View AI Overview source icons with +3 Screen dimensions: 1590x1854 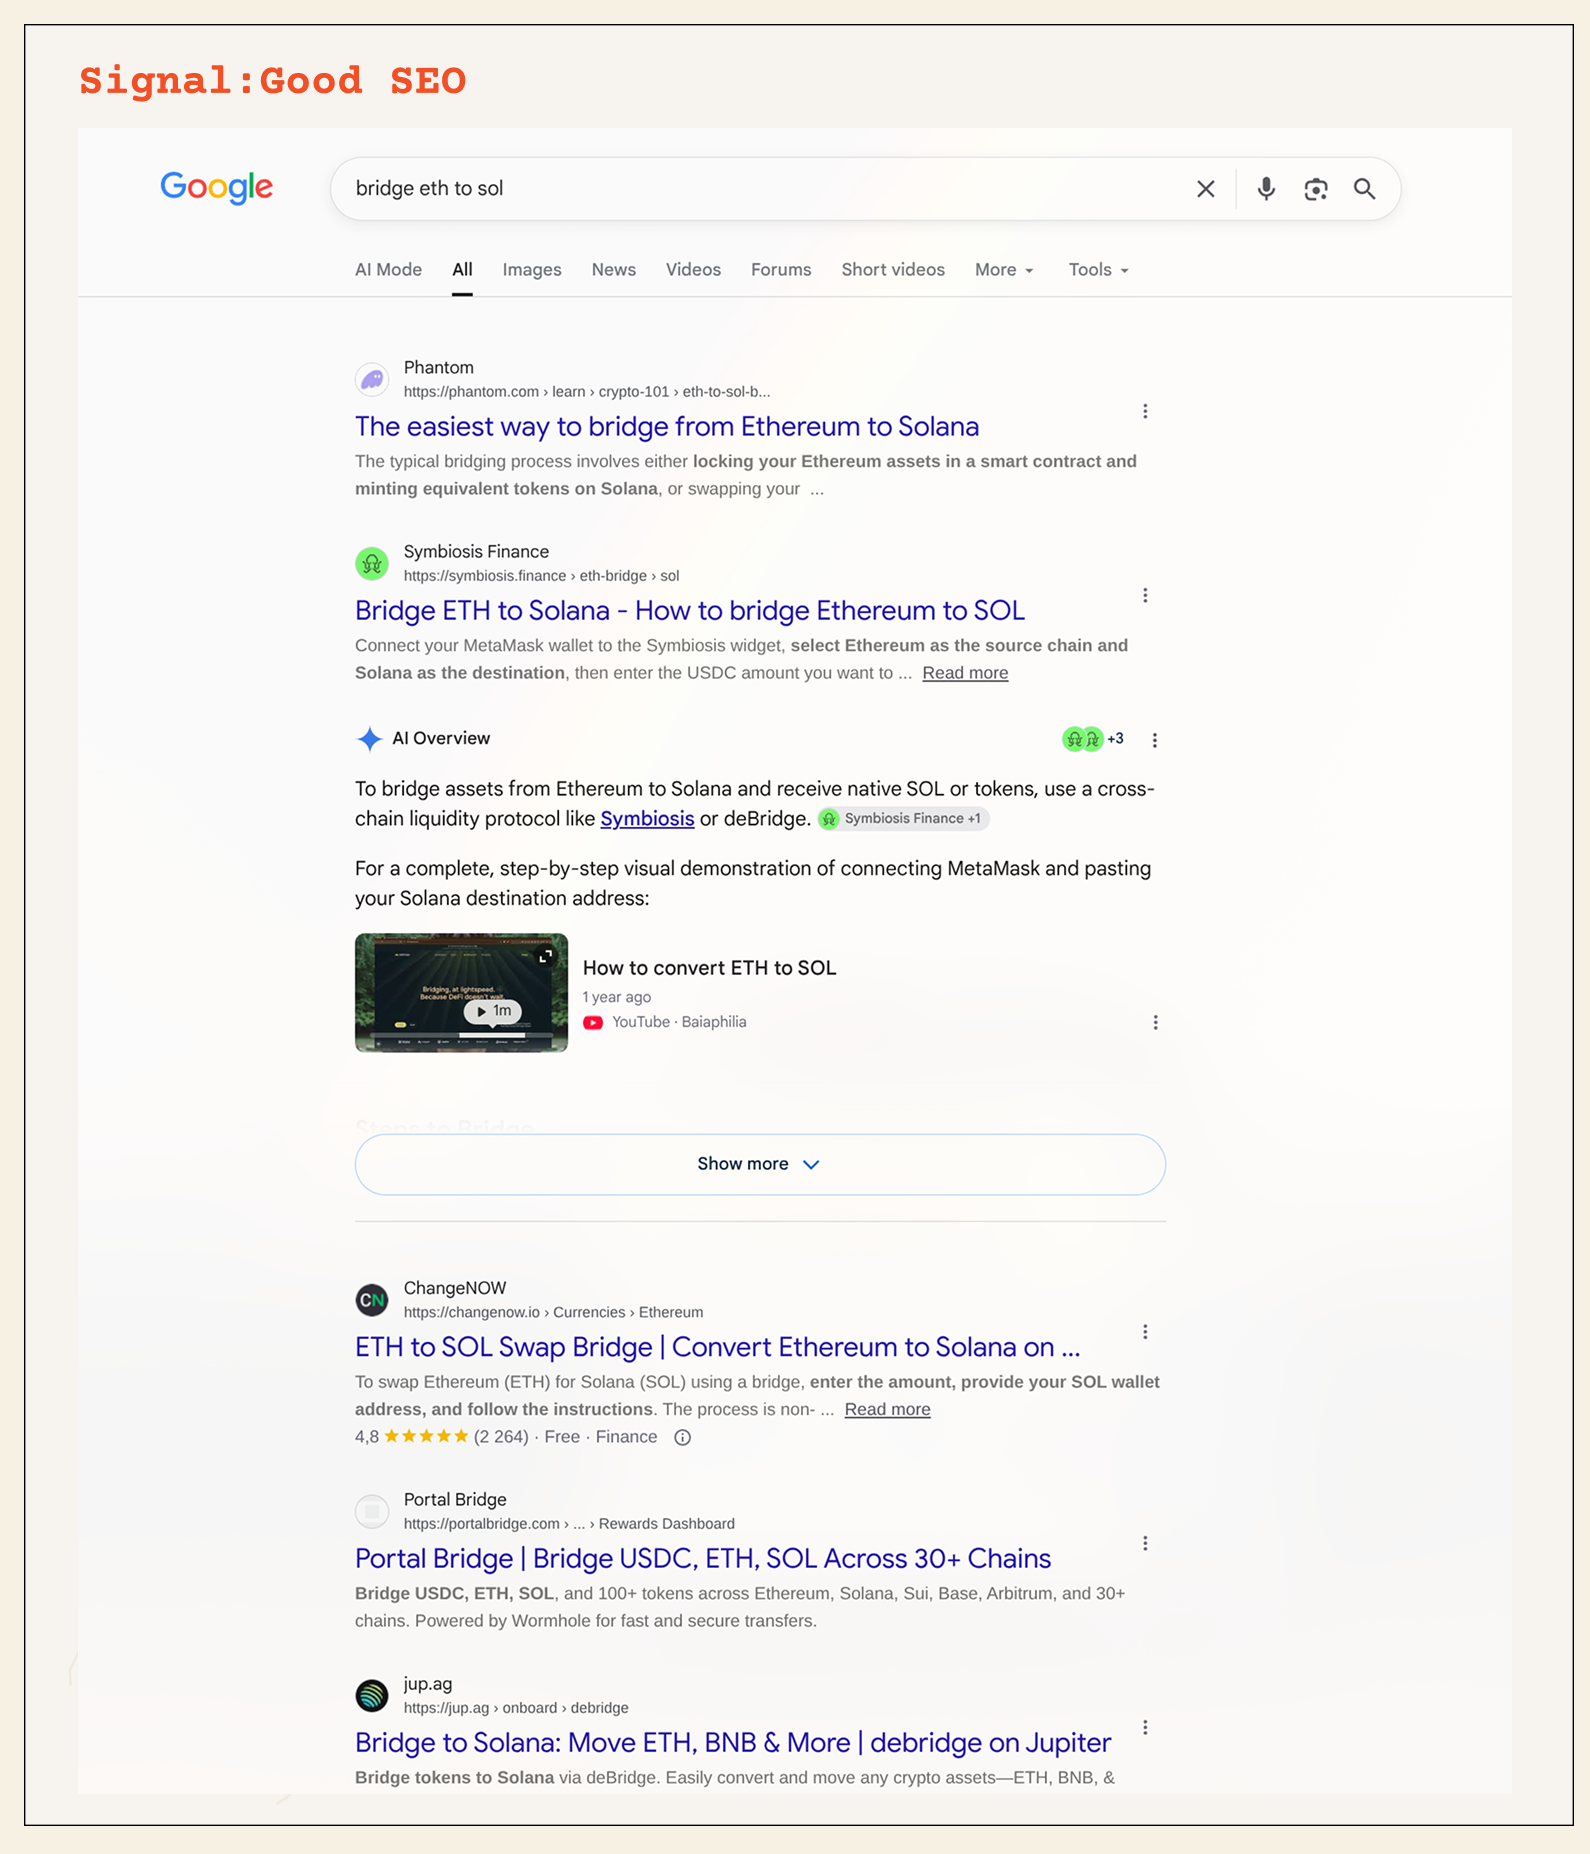click(1092, 739)
